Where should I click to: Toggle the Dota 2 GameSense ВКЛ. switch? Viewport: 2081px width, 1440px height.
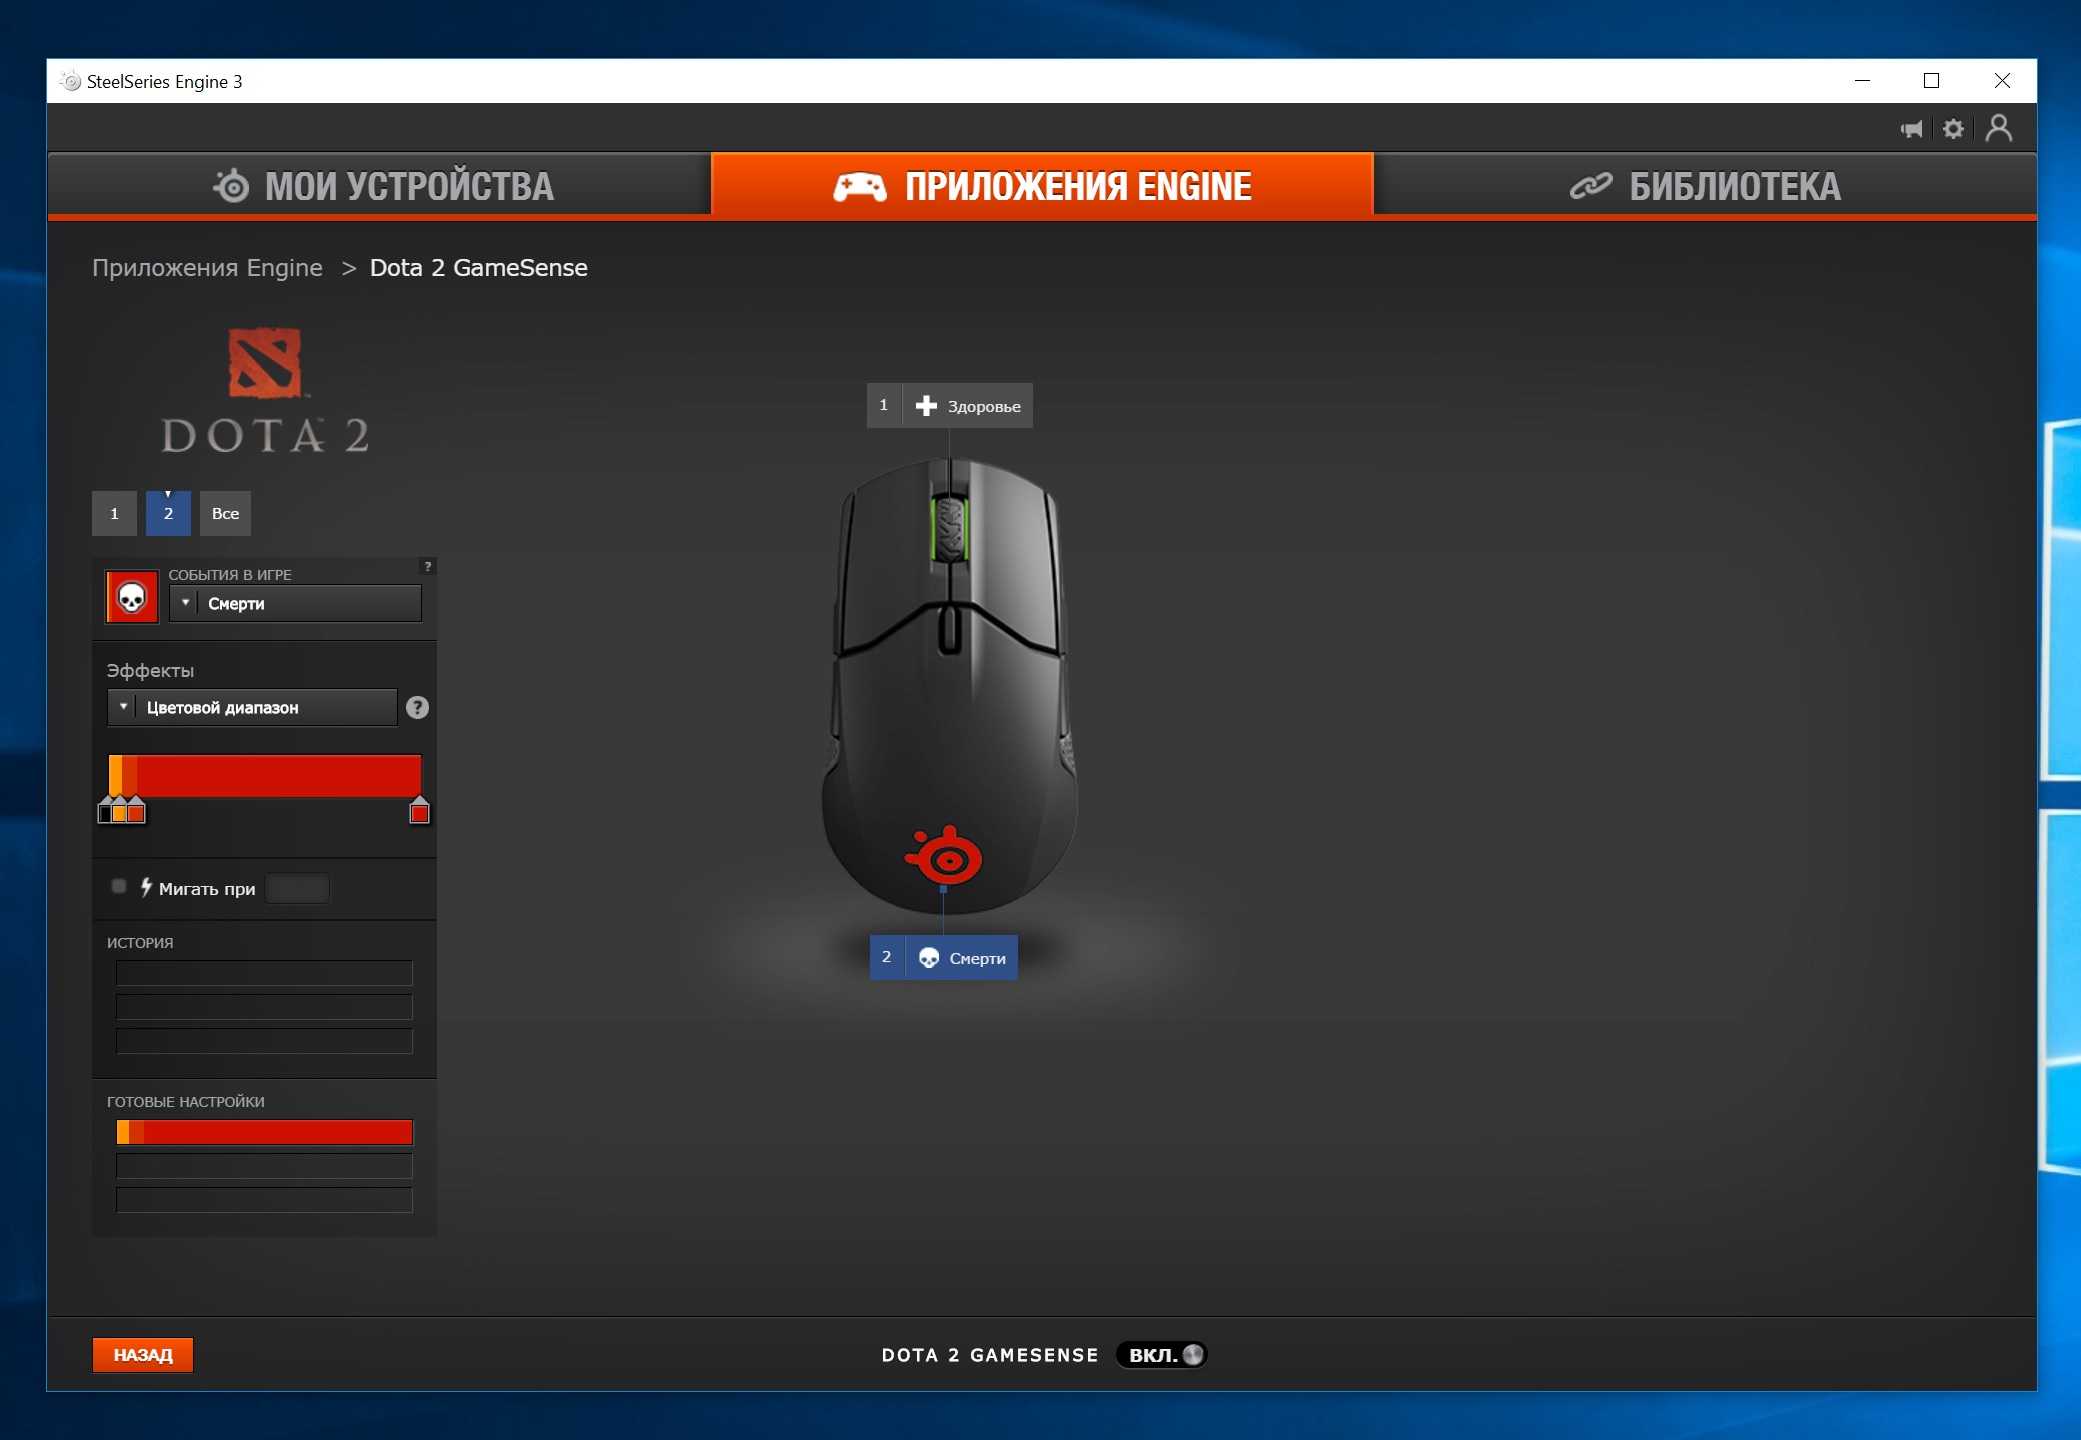[x=1162, y=1355]
